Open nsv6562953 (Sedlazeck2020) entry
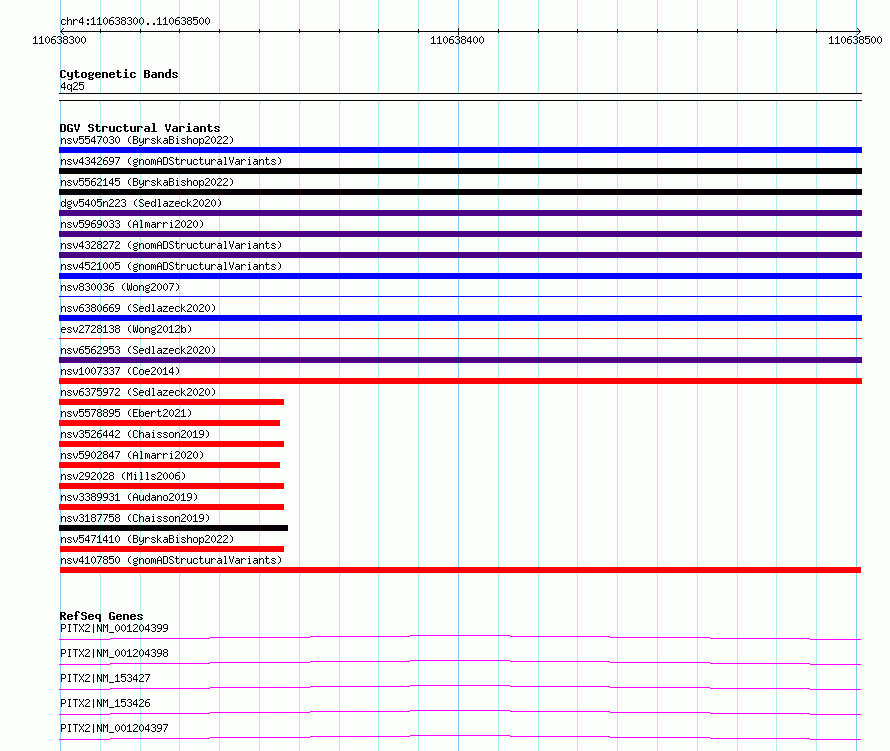 click(138, 350)
